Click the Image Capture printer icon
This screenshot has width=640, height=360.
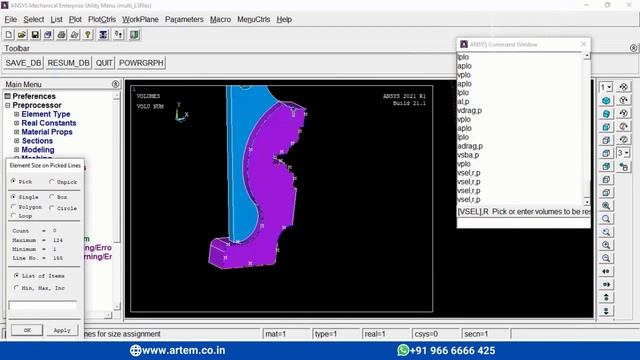(x=61, y=35)
